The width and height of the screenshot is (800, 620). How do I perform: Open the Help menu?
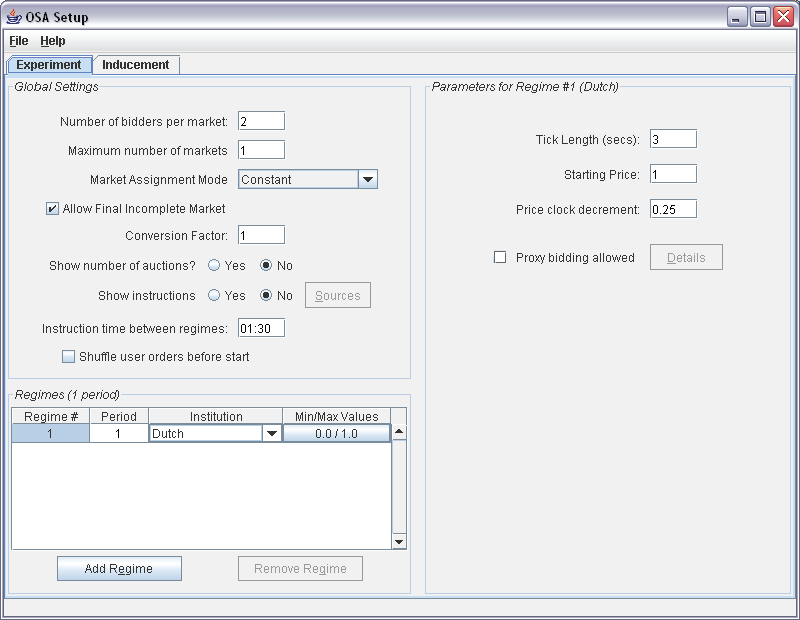(53, 41)
